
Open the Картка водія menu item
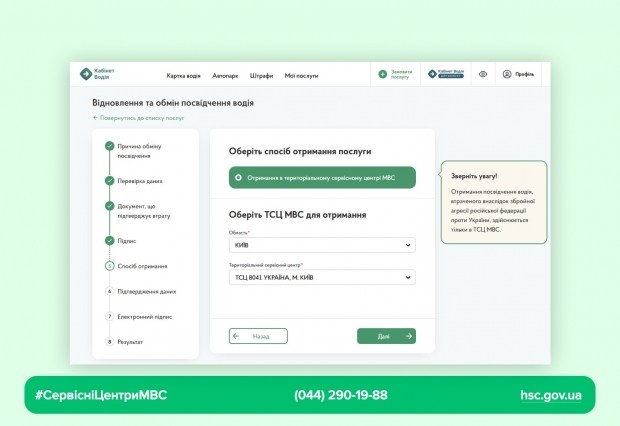click(183, 75)
